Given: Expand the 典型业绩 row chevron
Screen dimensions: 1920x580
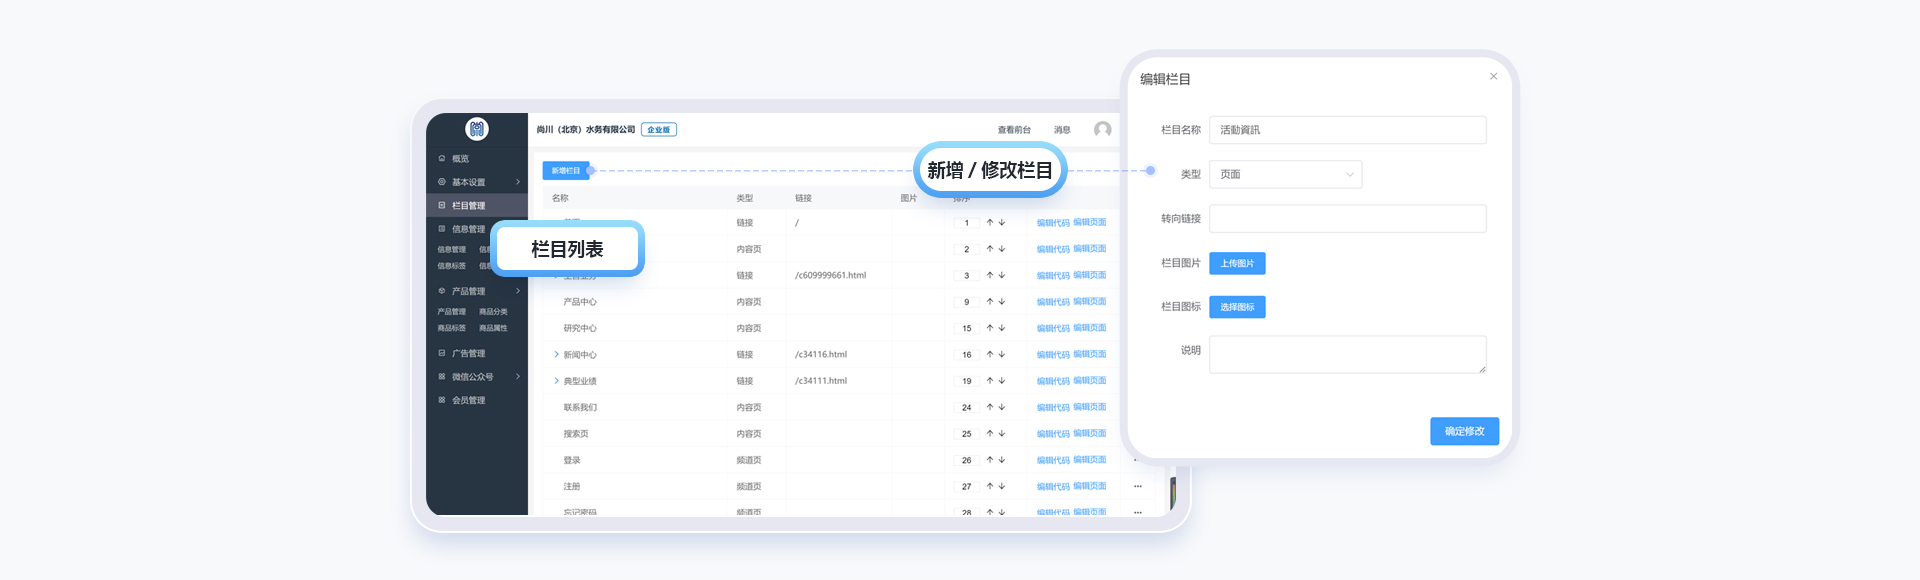Looking at the screenshot, I should pyautogui.click(x=557, y=381).
